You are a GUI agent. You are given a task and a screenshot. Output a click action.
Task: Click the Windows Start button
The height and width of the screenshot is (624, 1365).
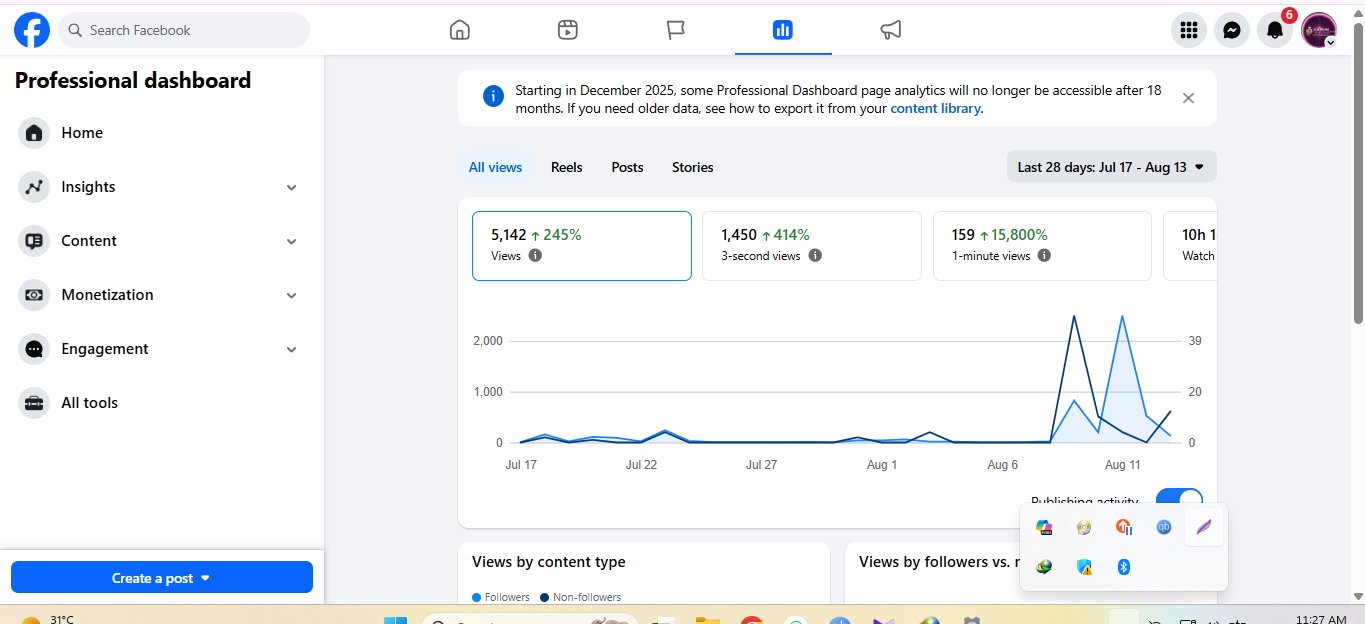(x=396, y=620)
